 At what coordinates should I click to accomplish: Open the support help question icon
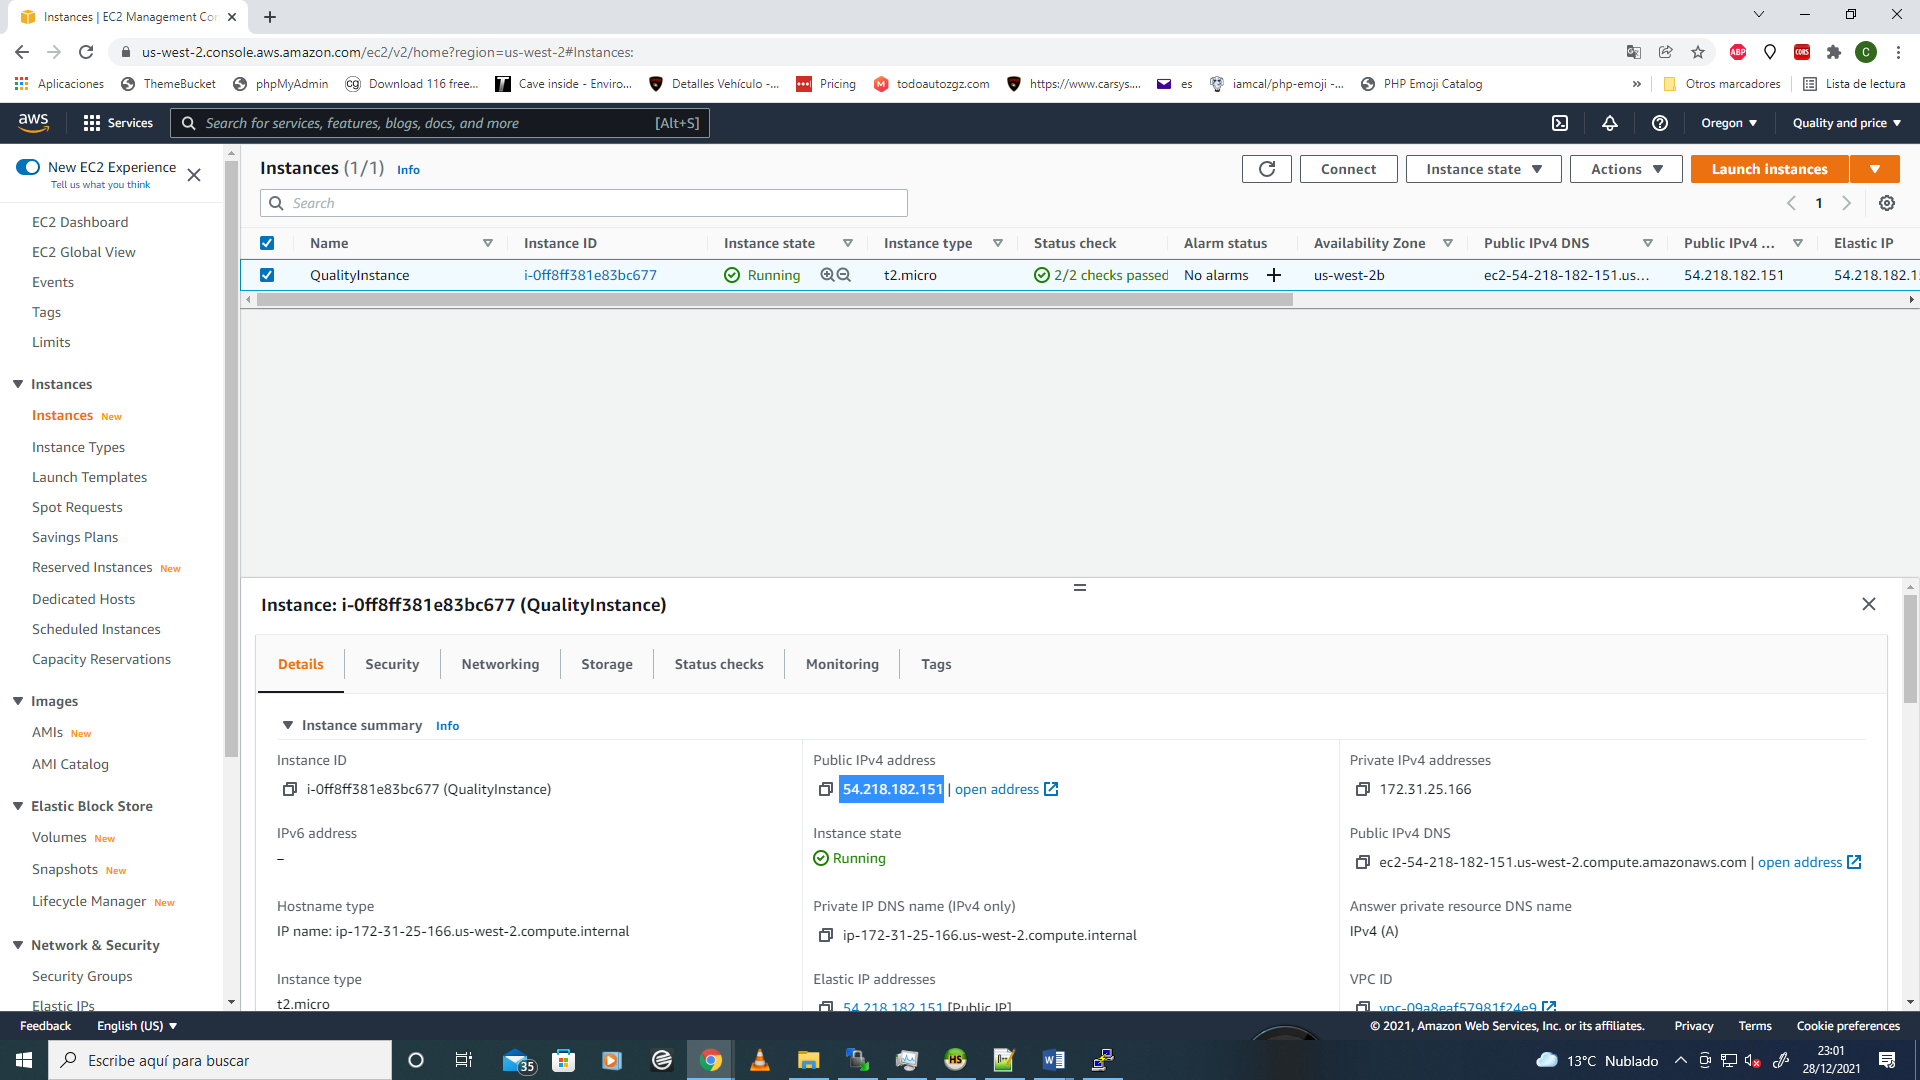[1660, 123]
